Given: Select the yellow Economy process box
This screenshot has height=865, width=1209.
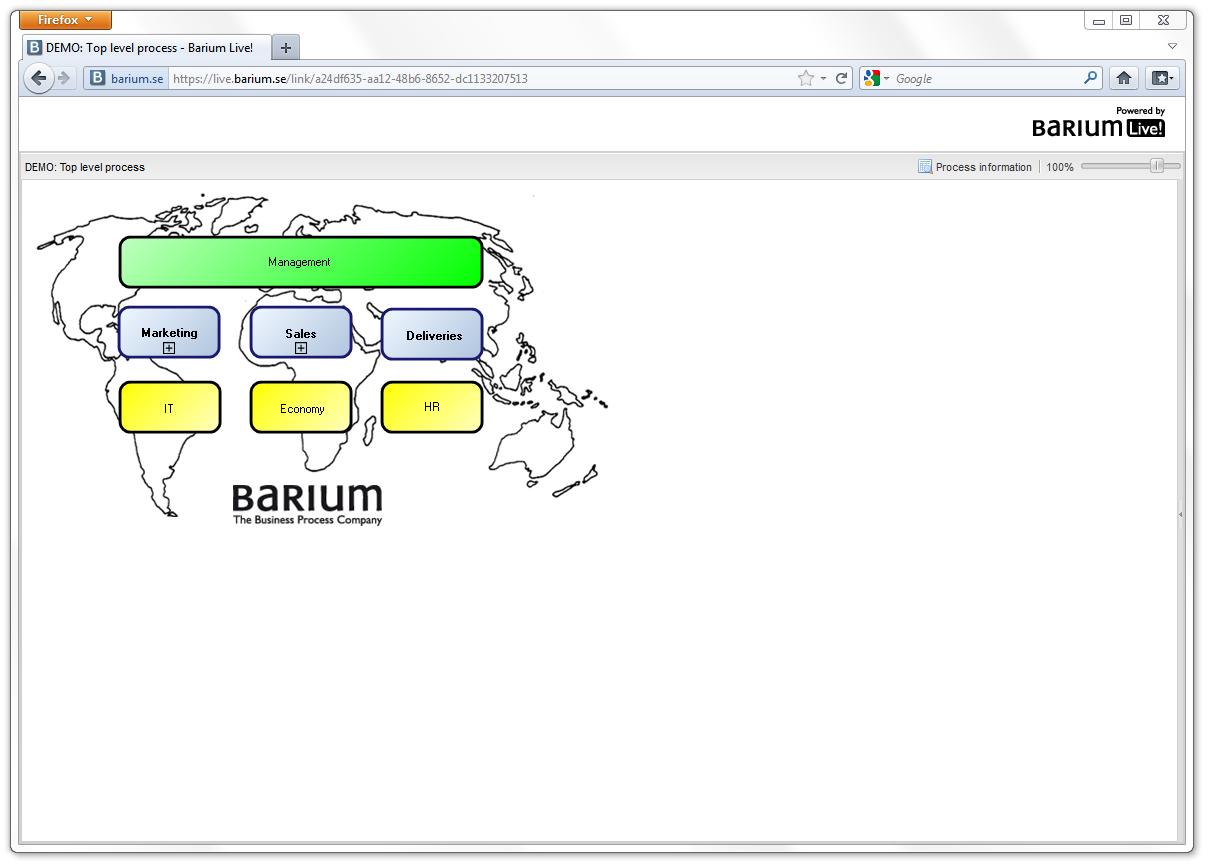Looking at the screenshot, I should click(x=301, y=408).
